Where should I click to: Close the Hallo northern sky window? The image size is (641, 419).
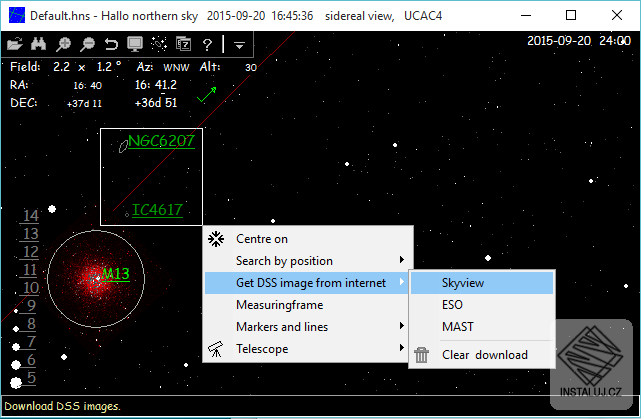pos(617,16)
